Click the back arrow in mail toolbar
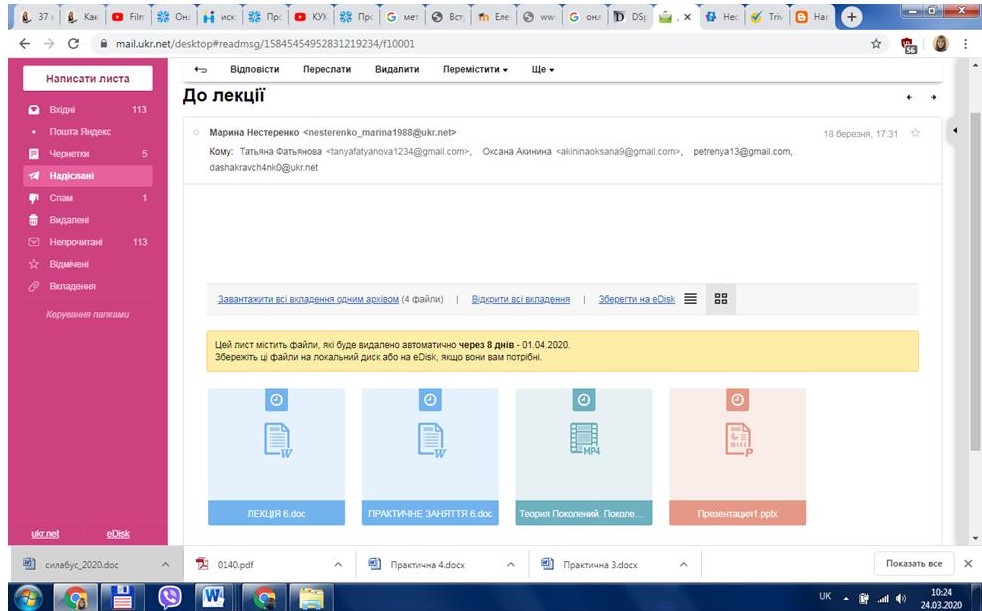The height and width of the screenshot is (611, 982). pos(201,70)
